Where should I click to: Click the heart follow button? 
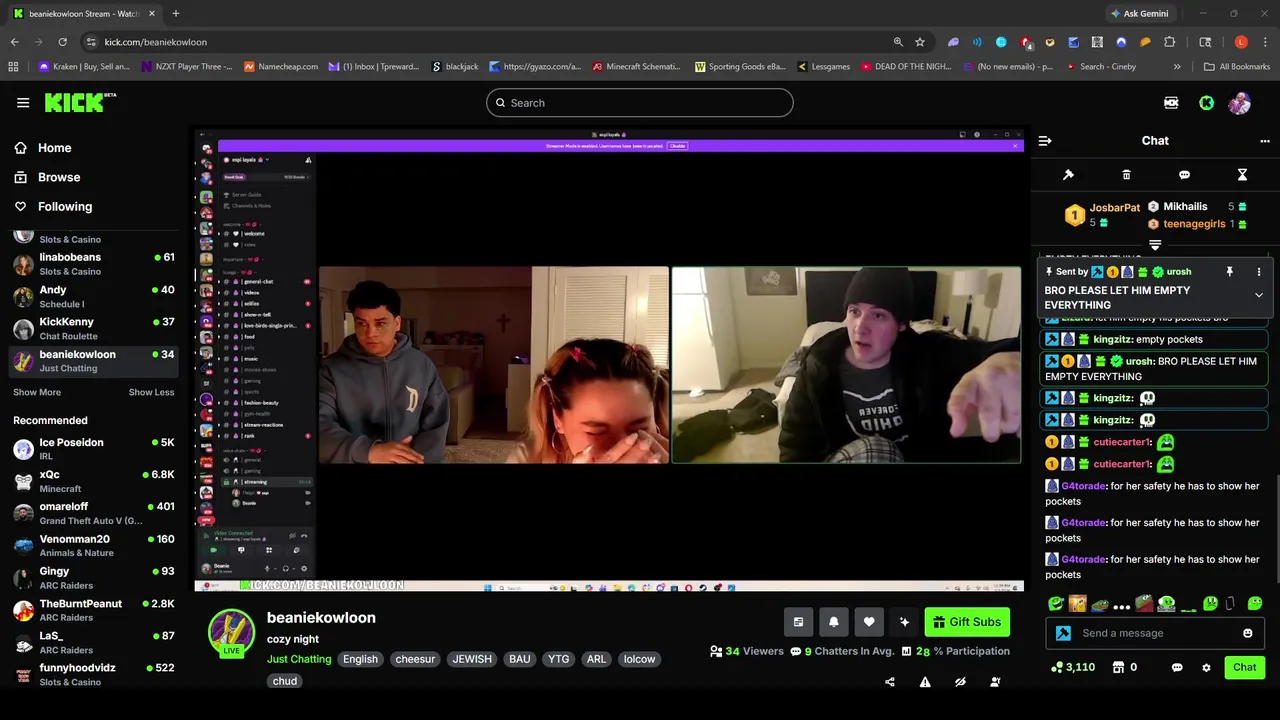tap(869, 622)
